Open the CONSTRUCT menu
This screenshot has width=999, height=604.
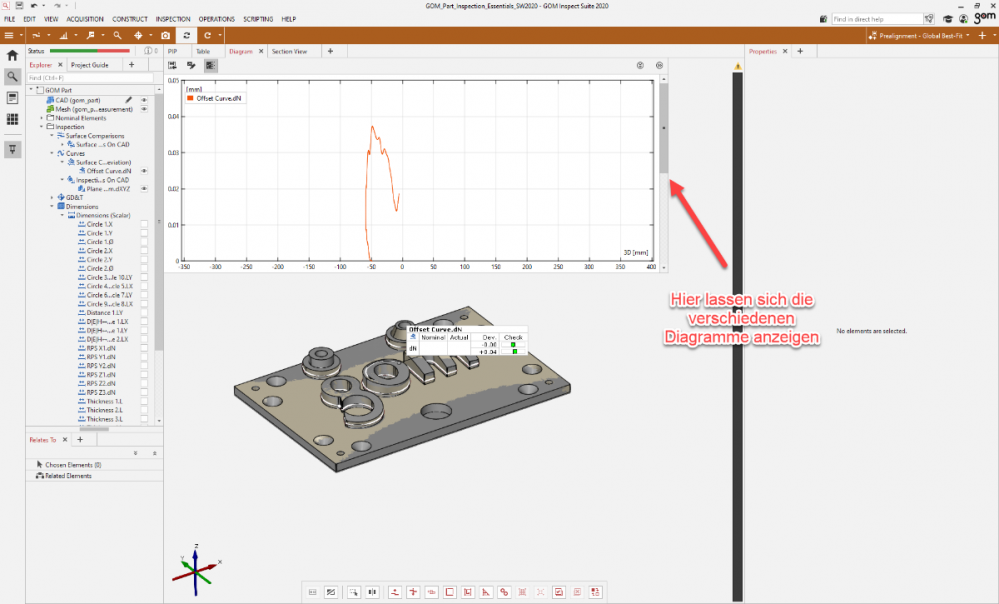click(x=130, y=19)
